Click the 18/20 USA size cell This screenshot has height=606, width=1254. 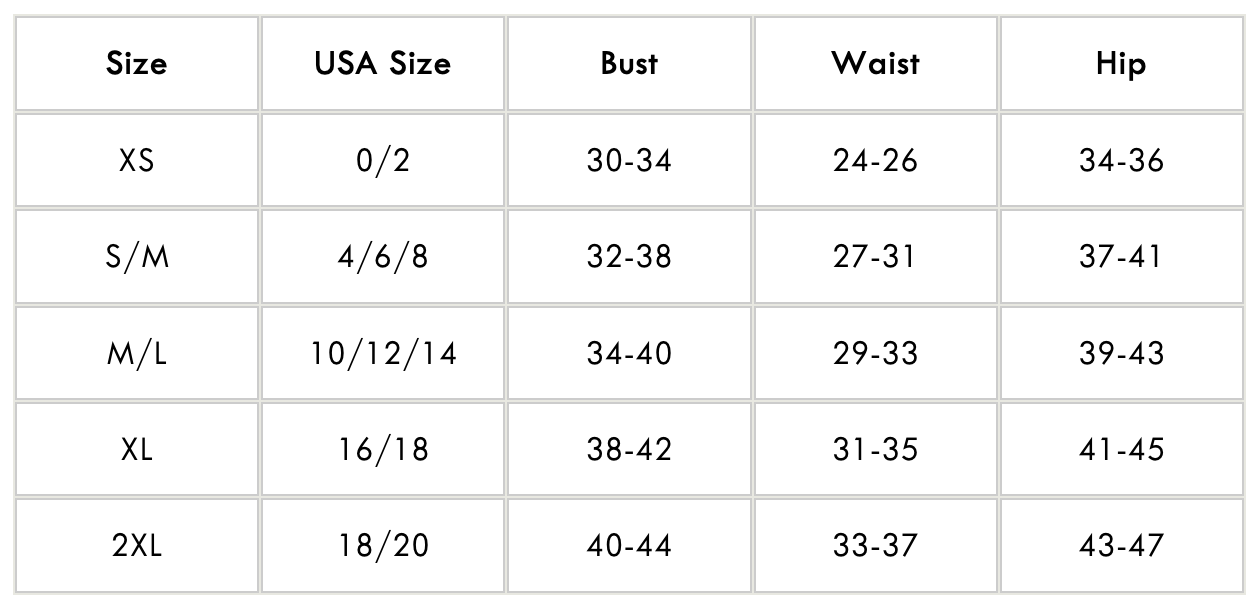(x=382, y=545)
